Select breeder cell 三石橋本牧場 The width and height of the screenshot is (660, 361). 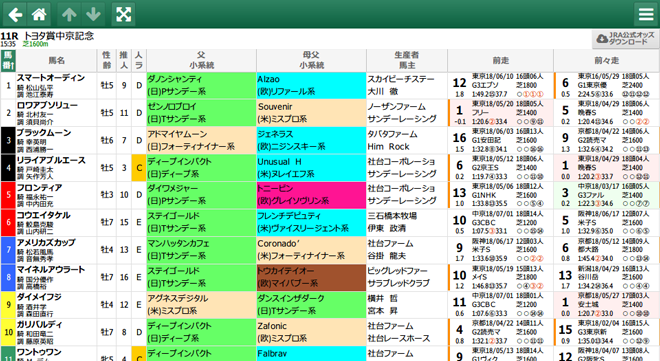point(407,222)
